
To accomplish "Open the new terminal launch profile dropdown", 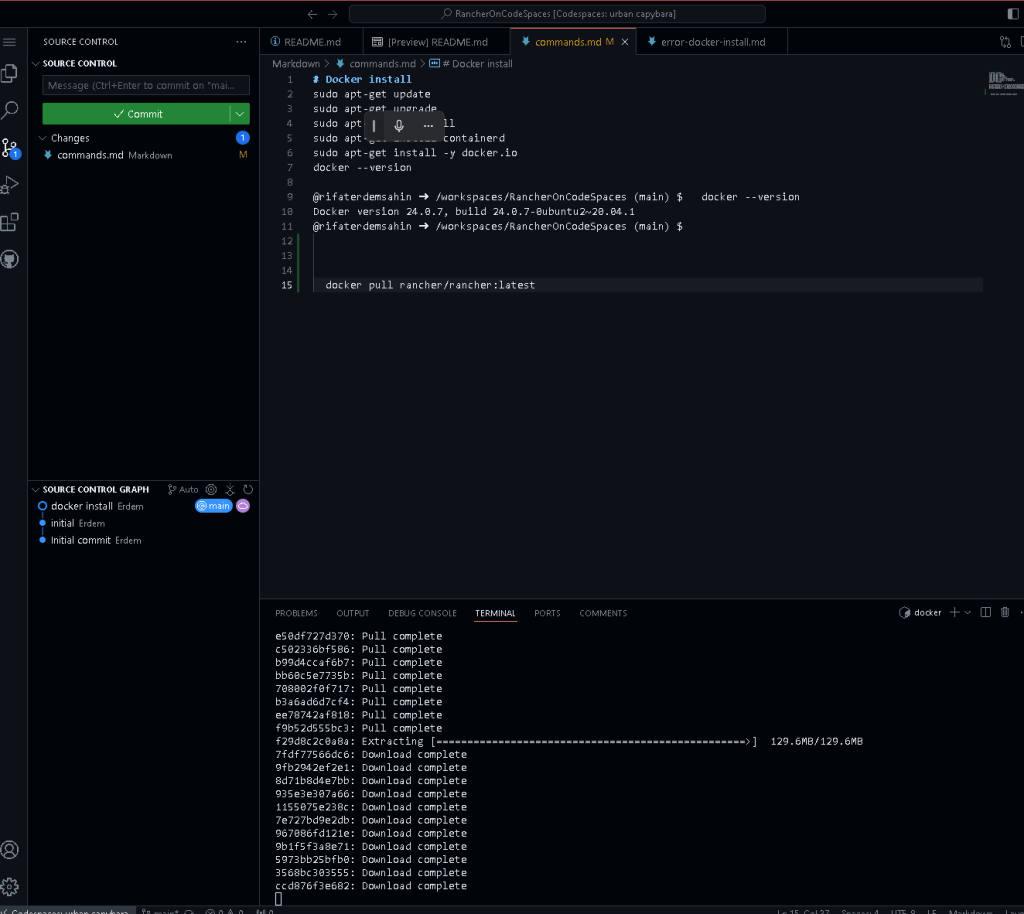I will point(967,612).
